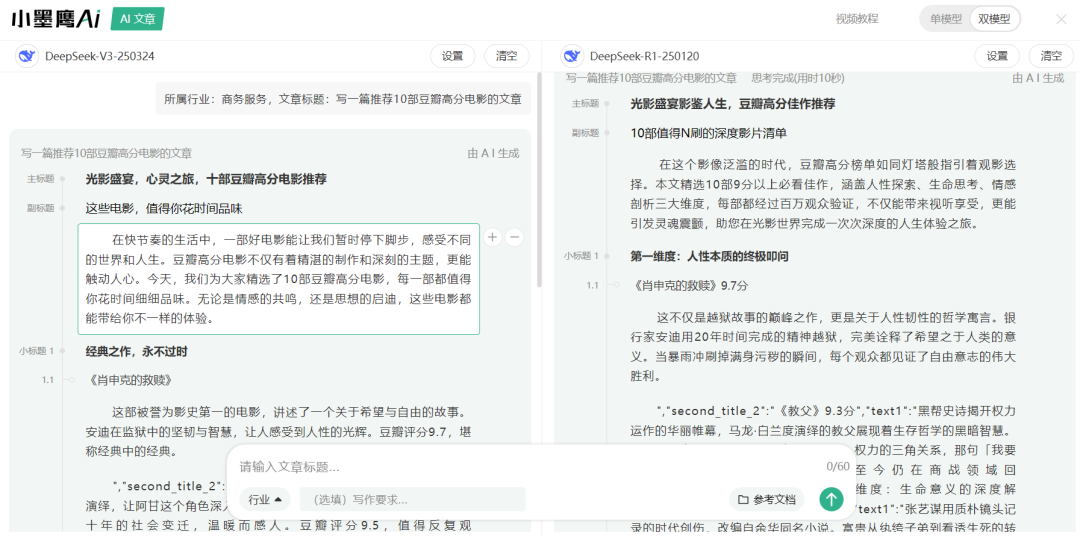This screenshot has width=1080, height=536.
Task: Click the 1.1 outline node in right panel
Action: click(593, 285)
